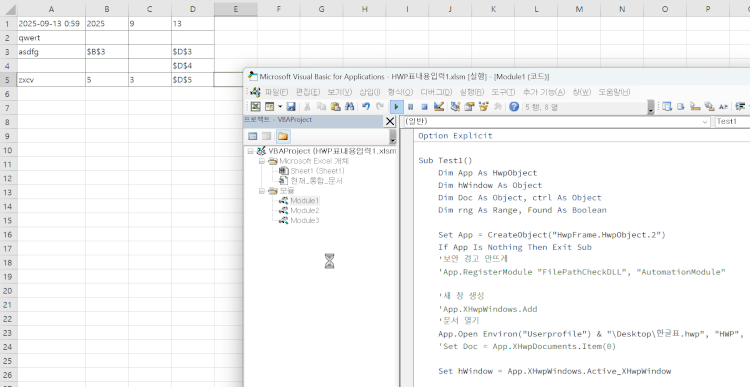This screenshot has height=387, width=750.
Task: Open the Object Browser toolbar icon
Action: [484, 106]
